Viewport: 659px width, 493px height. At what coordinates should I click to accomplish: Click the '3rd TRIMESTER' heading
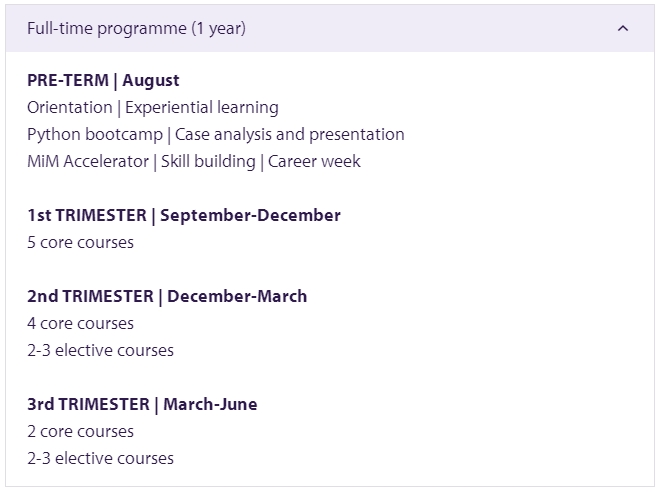[x=89, y=404]
